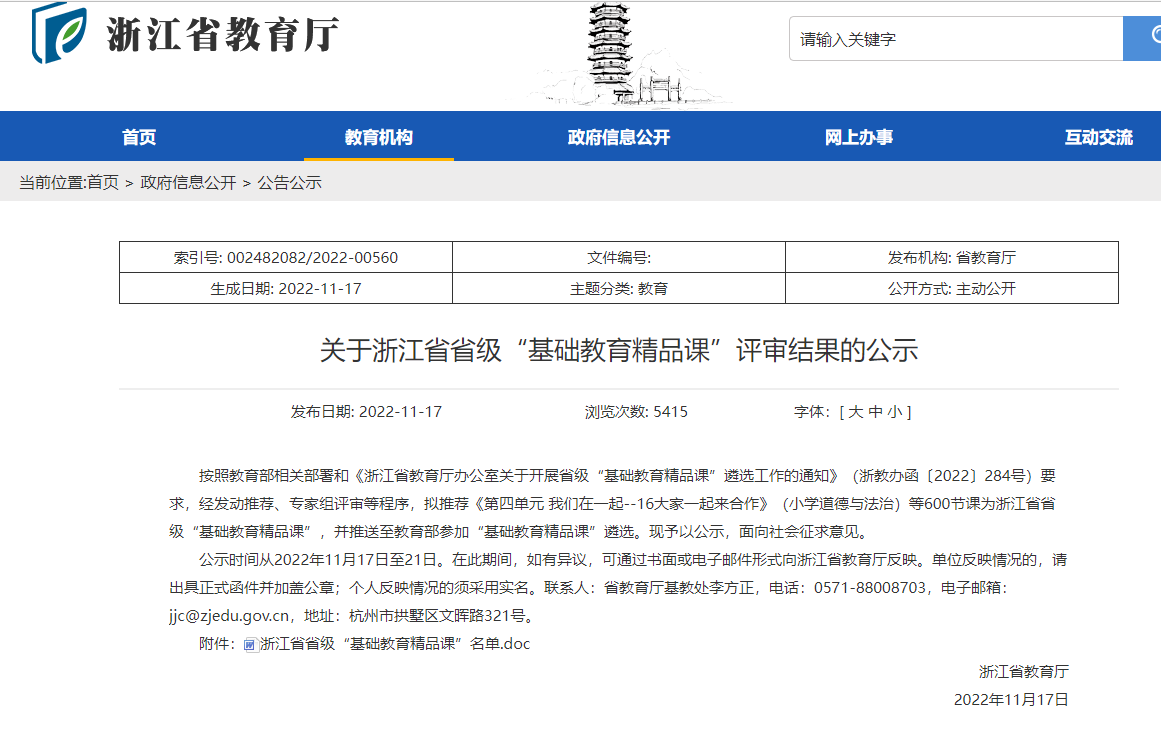The height and width of the screenshot is (749, 1161).
Task: Click the doc file icon beside 附件
Action: [x=250, y=644]
